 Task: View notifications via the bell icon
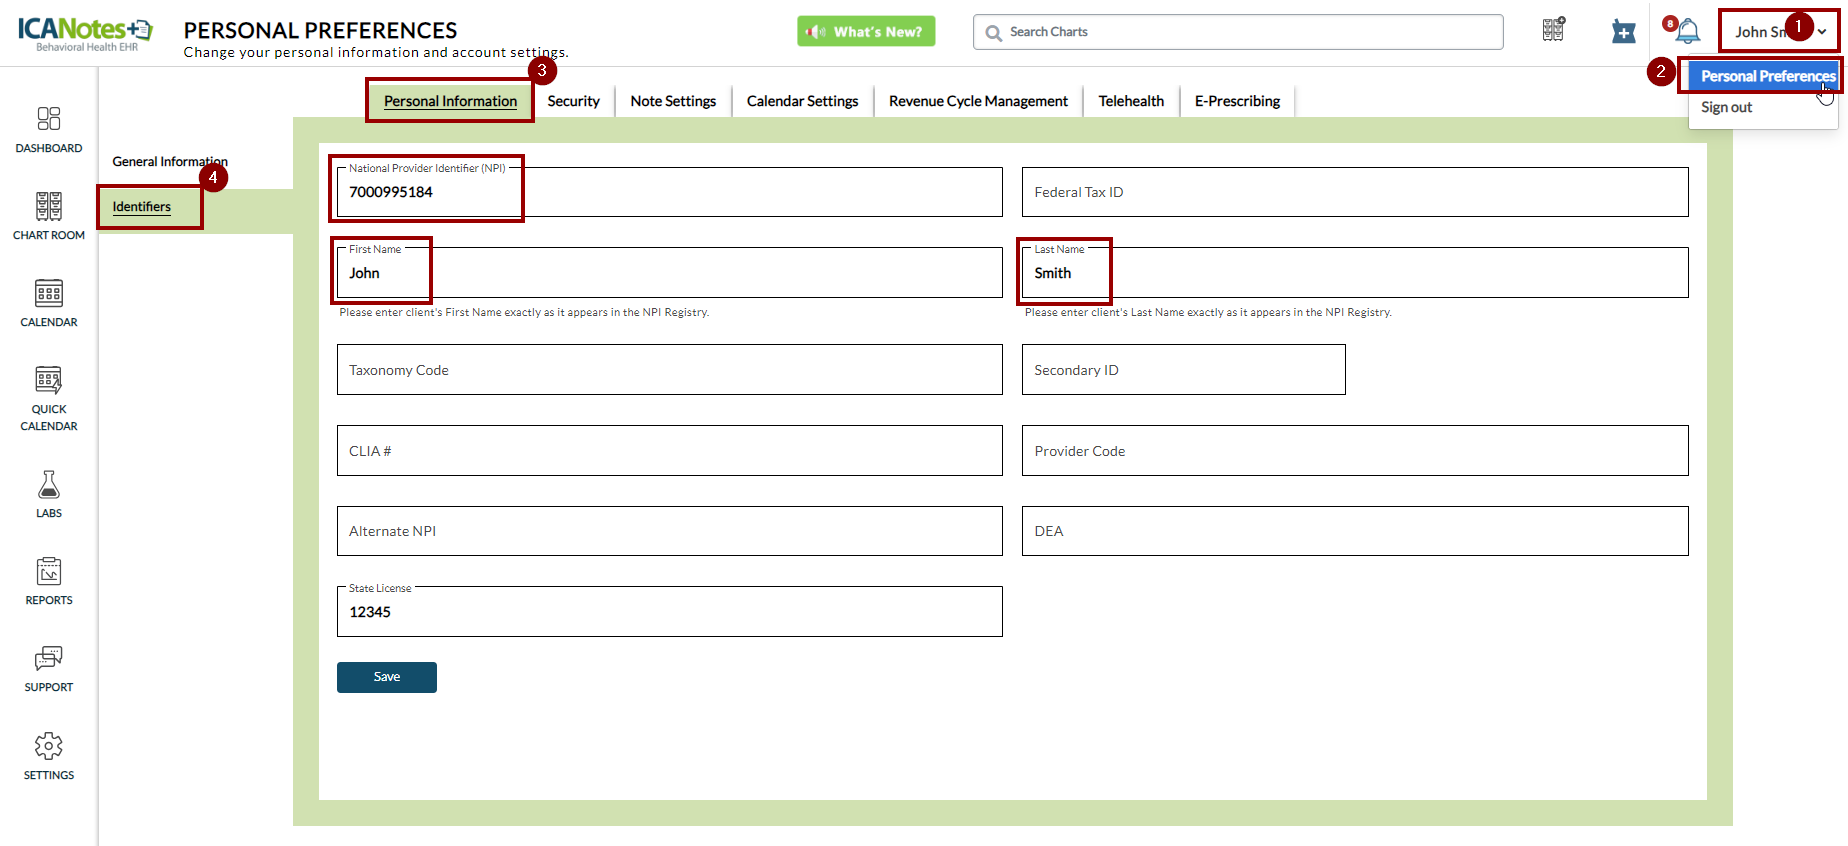1687,32
